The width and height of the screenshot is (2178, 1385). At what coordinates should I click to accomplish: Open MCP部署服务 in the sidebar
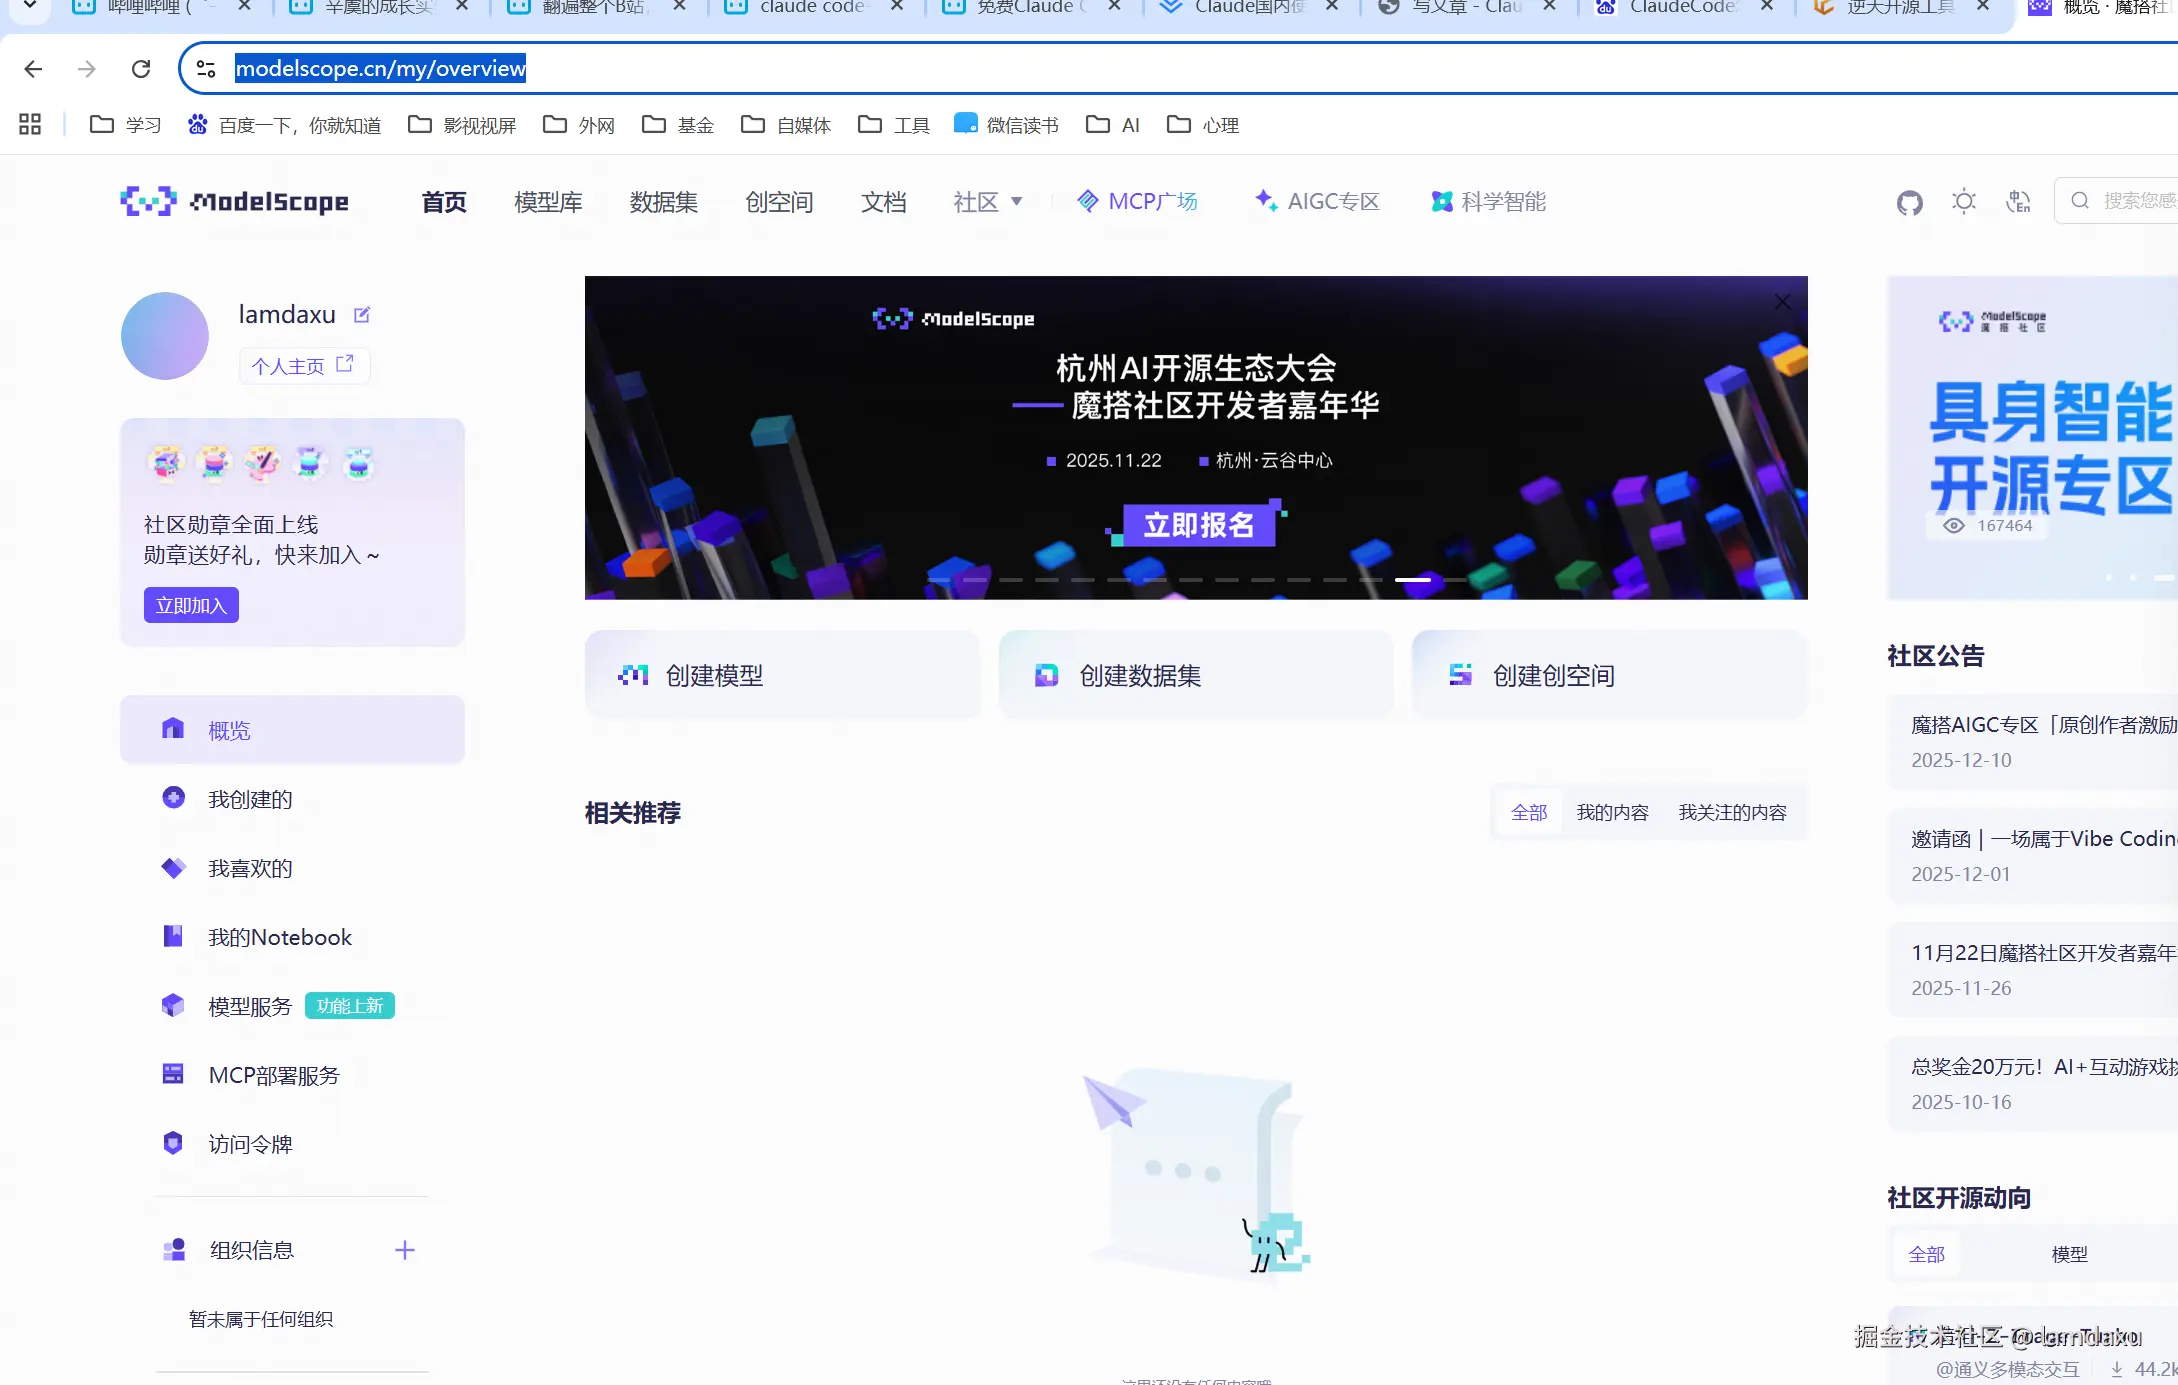coord(273,1075)
